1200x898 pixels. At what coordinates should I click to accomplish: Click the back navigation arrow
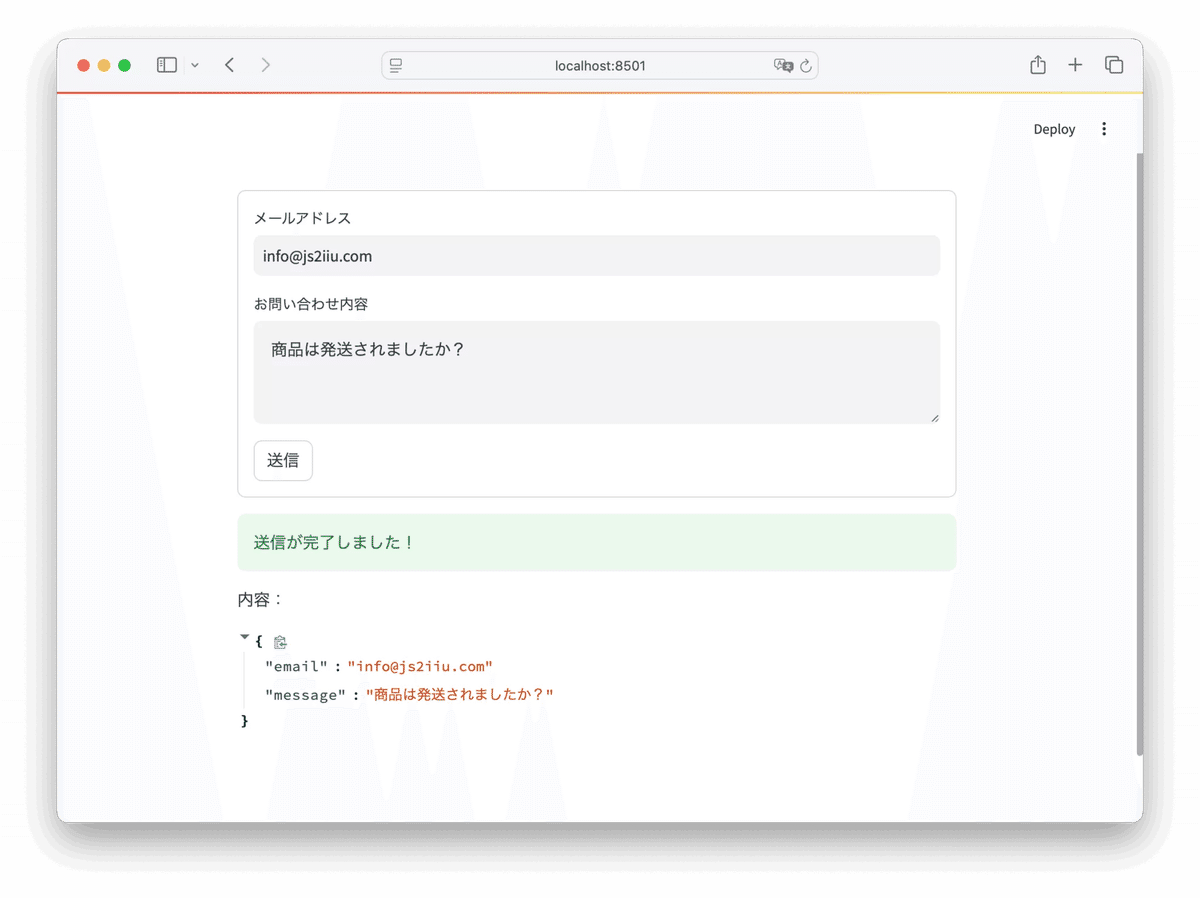(229, 64)
